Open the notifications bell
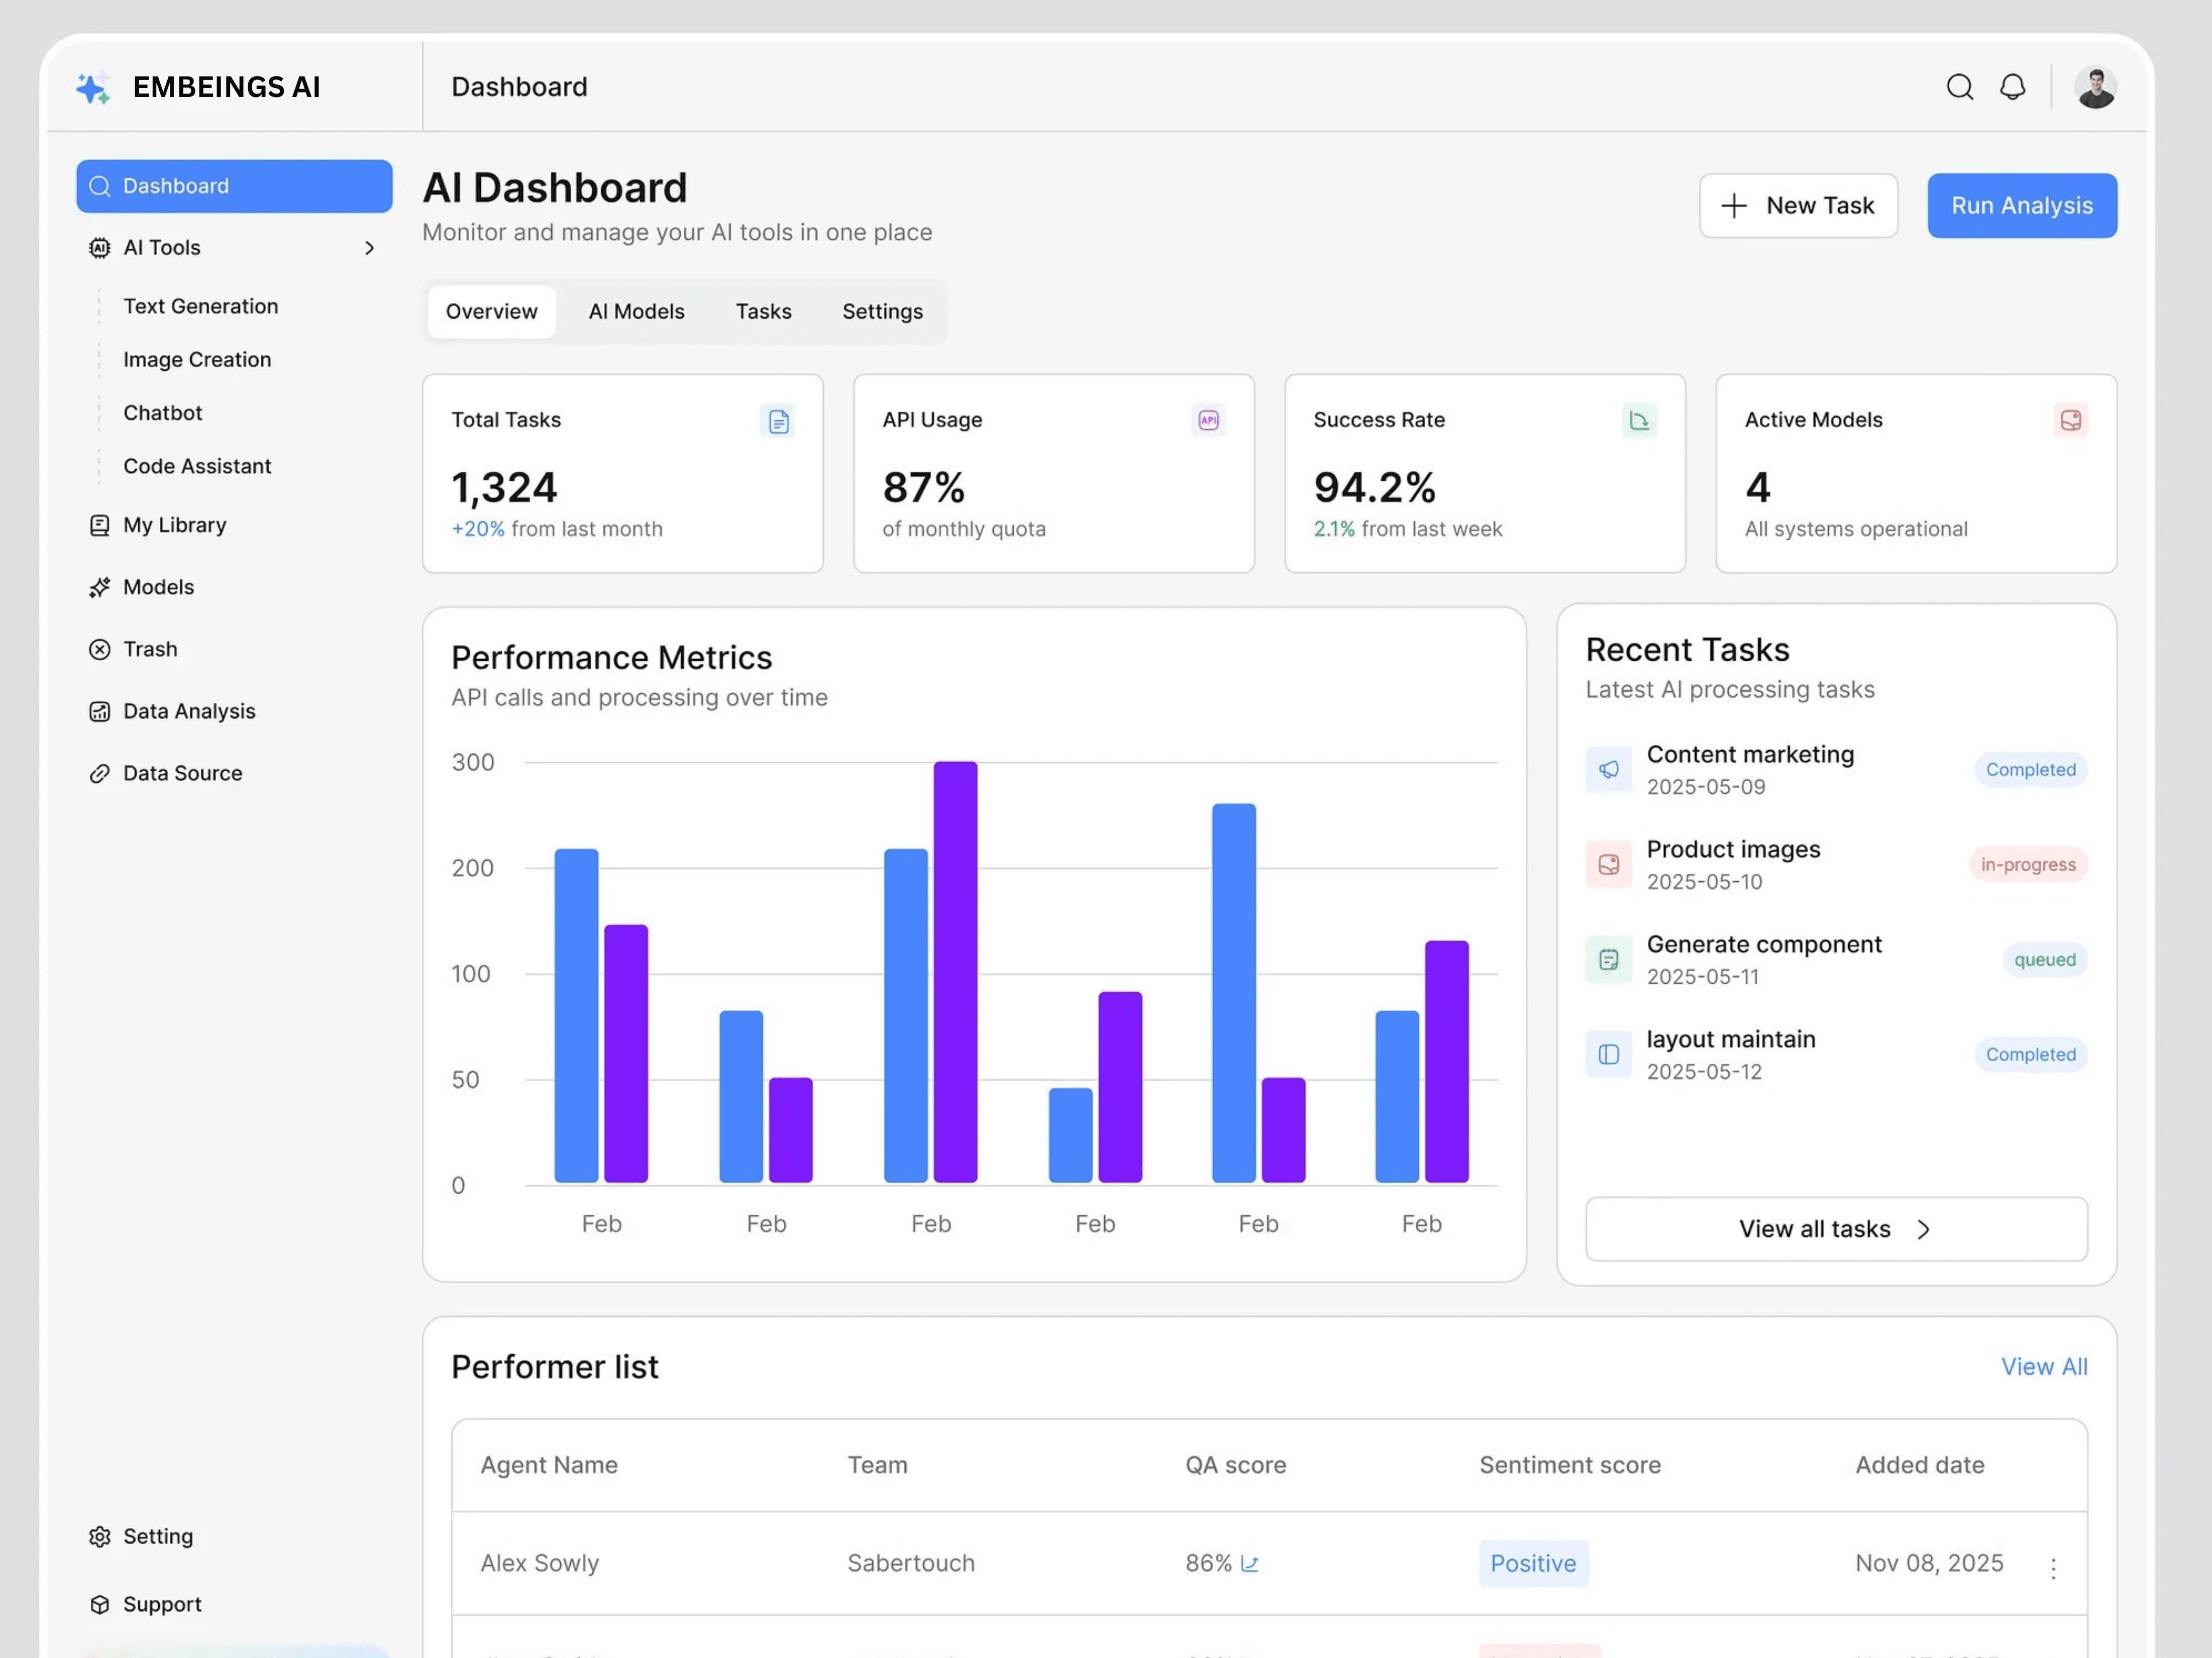This screenshot has width=2212, height=1658. tap(2012, 87)
